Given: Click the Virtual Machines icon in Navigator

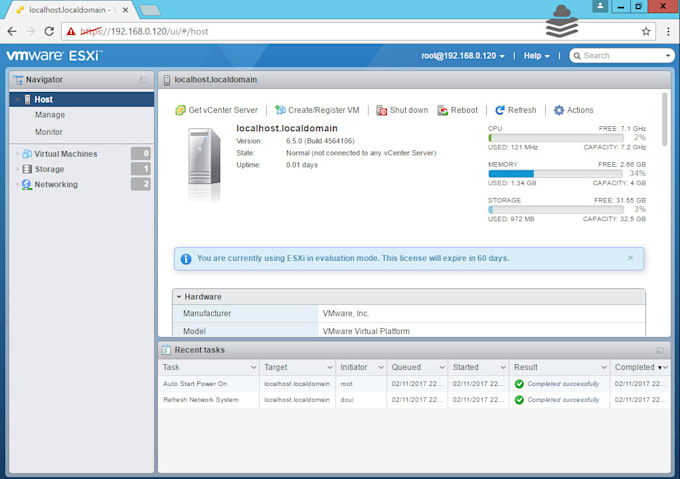Looking at the screenshot, I should 27,153.
